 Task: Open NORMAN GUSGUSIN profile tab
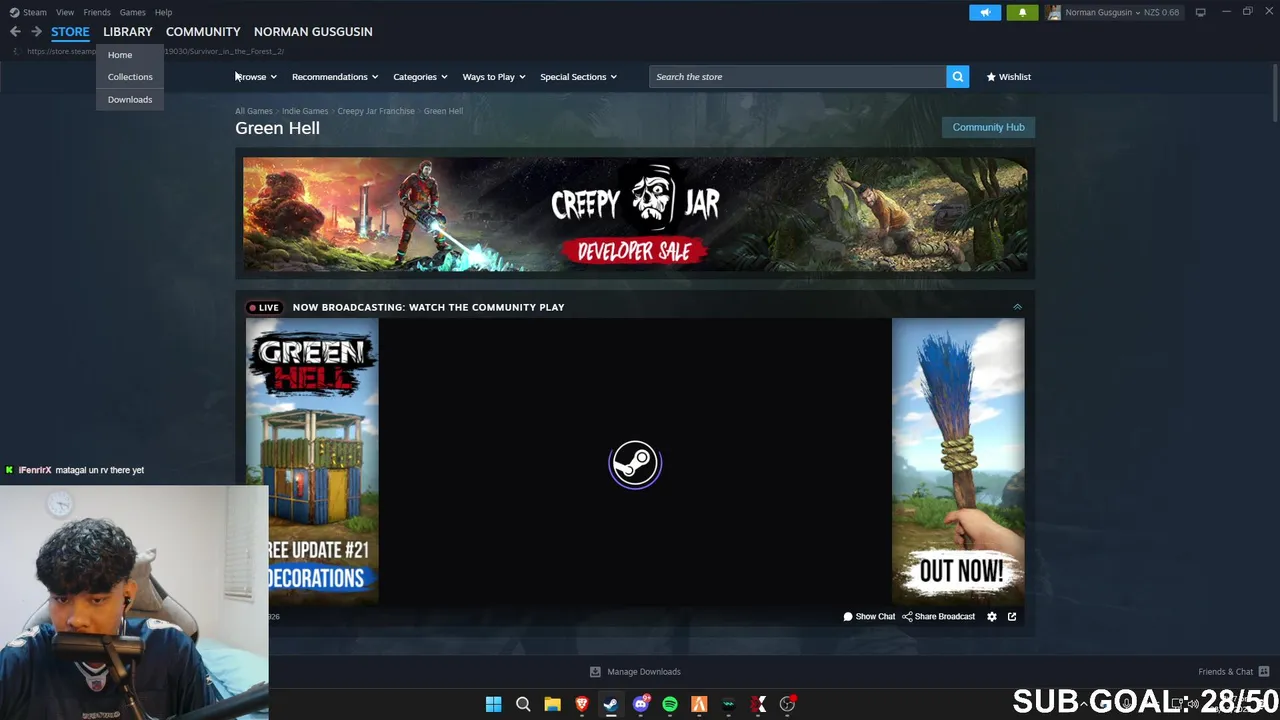[313, 31]
